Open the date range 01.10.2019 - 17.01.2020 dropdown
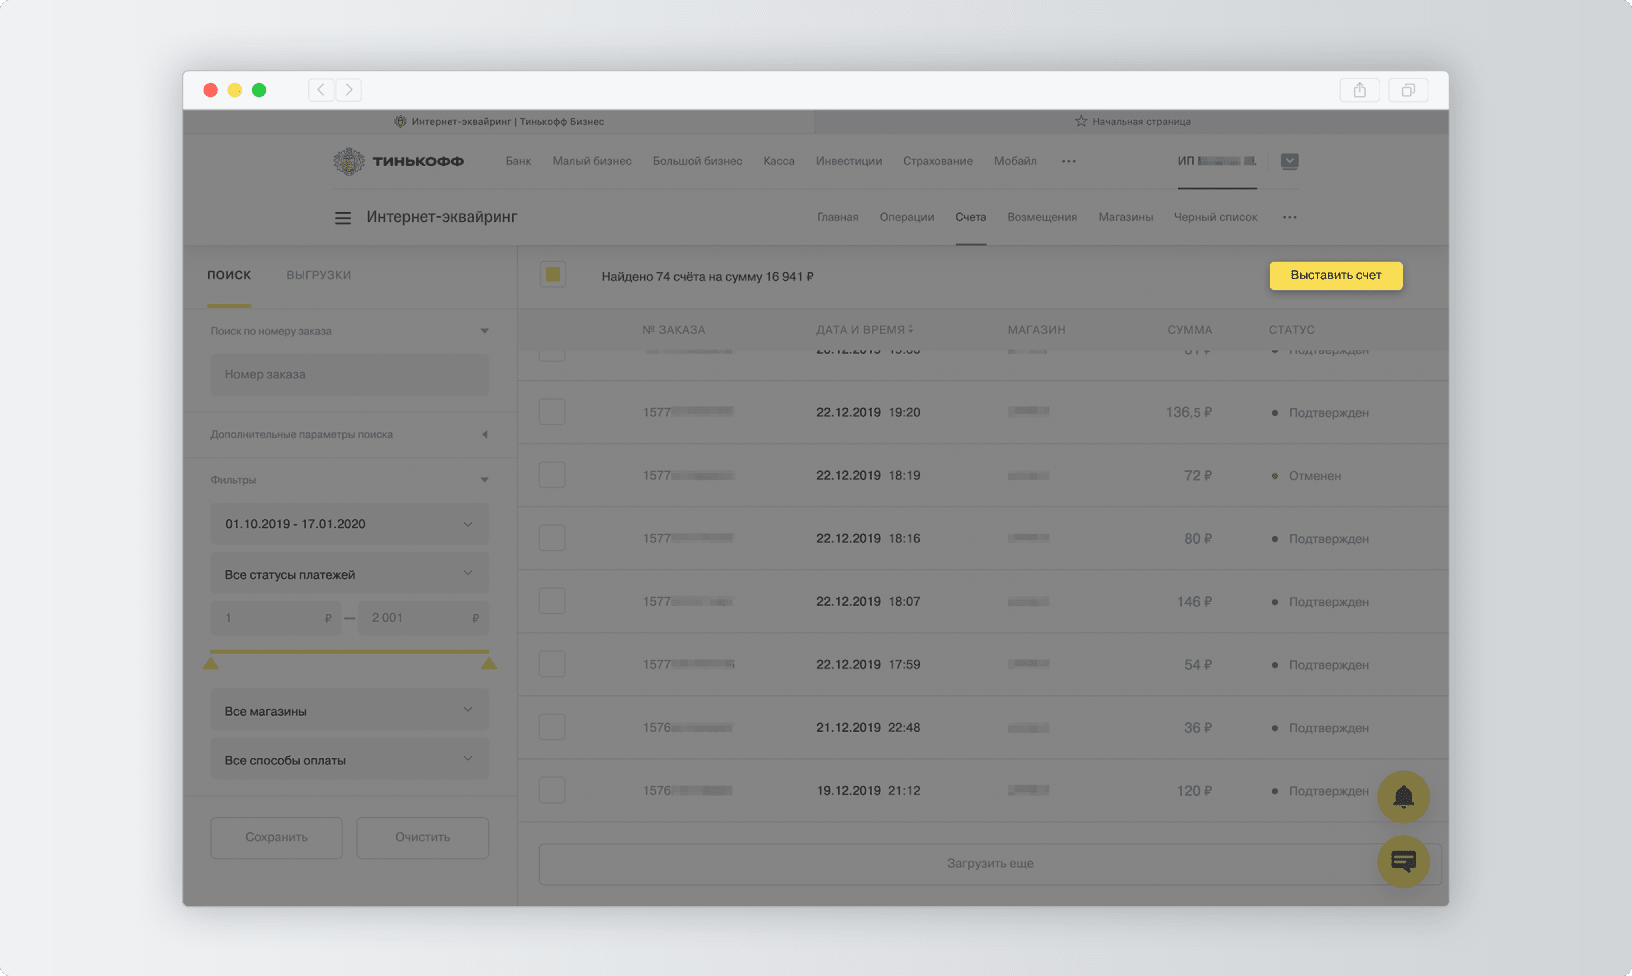Screen dimensions: 1632x976 point(349,524)
